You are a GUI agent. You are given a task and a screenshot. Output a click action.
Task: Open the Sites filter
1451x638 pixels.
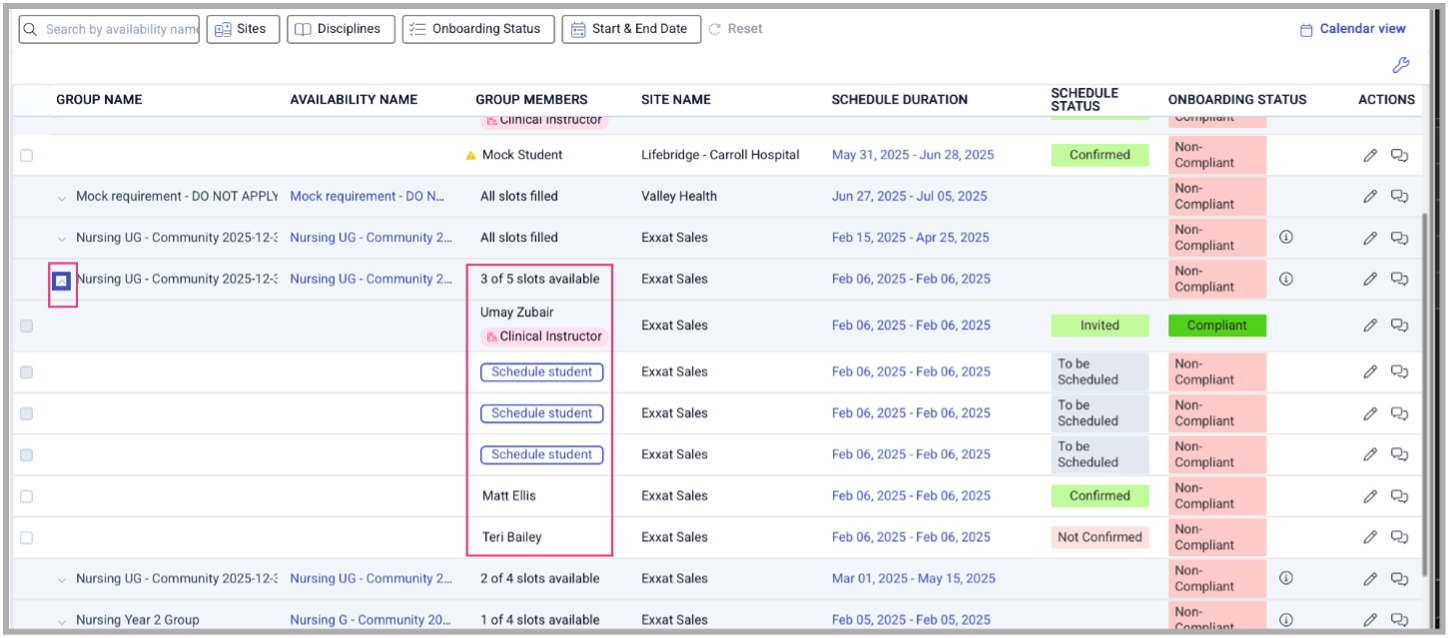[243, 29]
